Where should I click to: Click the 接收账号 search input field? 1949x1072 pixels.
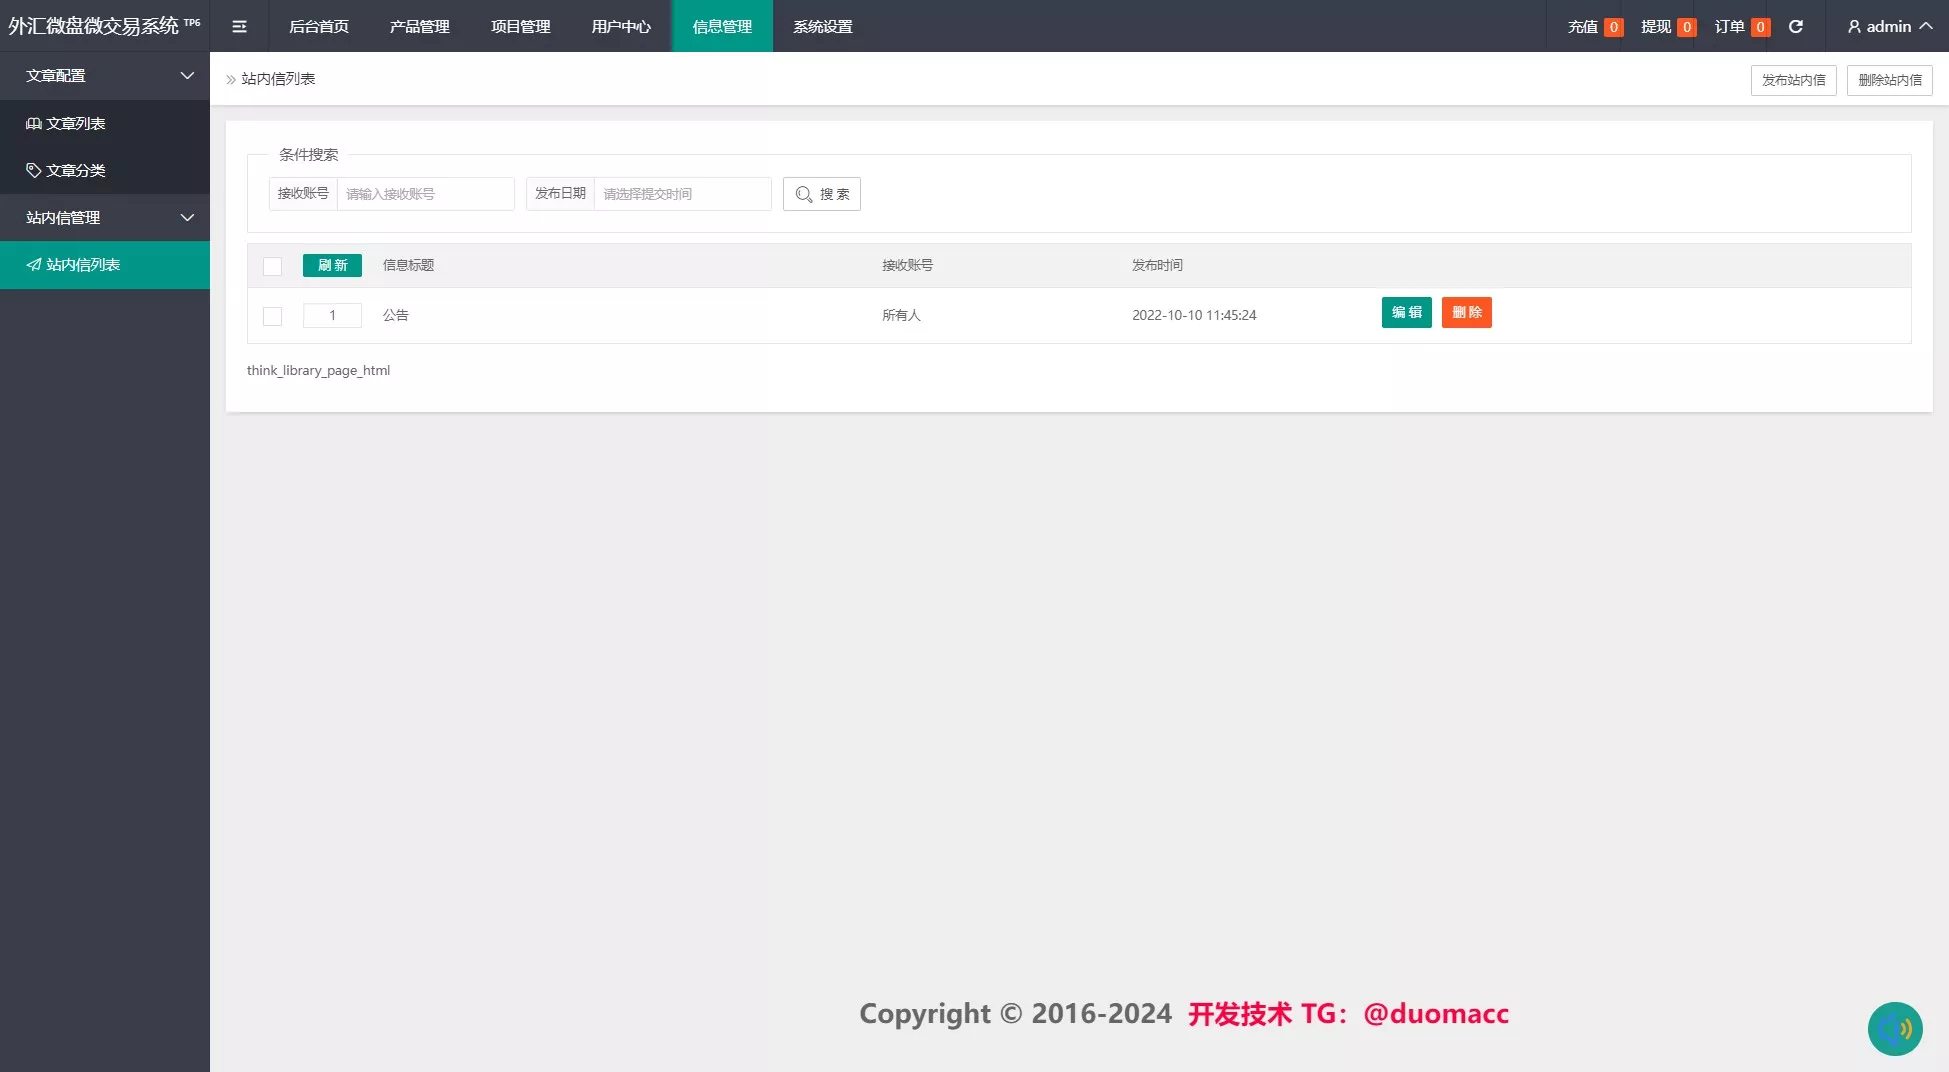click(425, 194)
